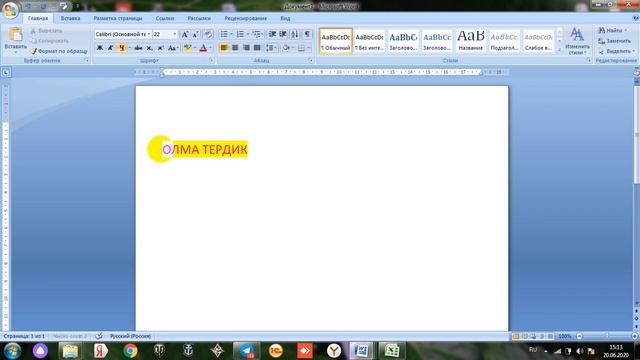This screenshot has height=360, width=640.
Task: Align text right
Action: tap(246, 48)
